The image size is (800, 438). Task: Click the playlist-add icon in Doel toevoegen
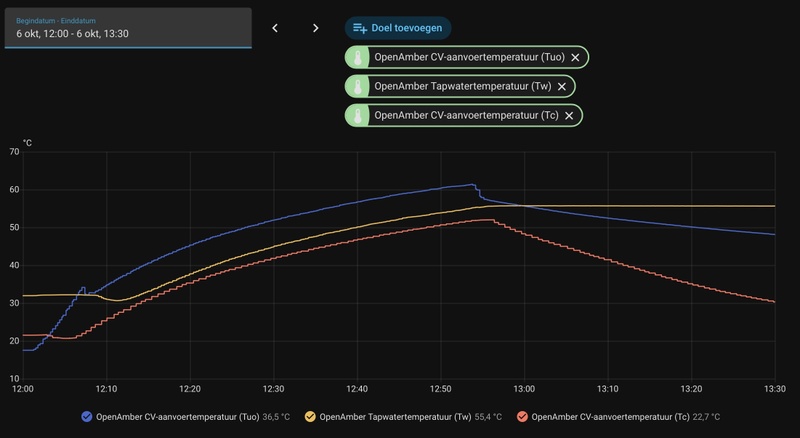point(360,29)
